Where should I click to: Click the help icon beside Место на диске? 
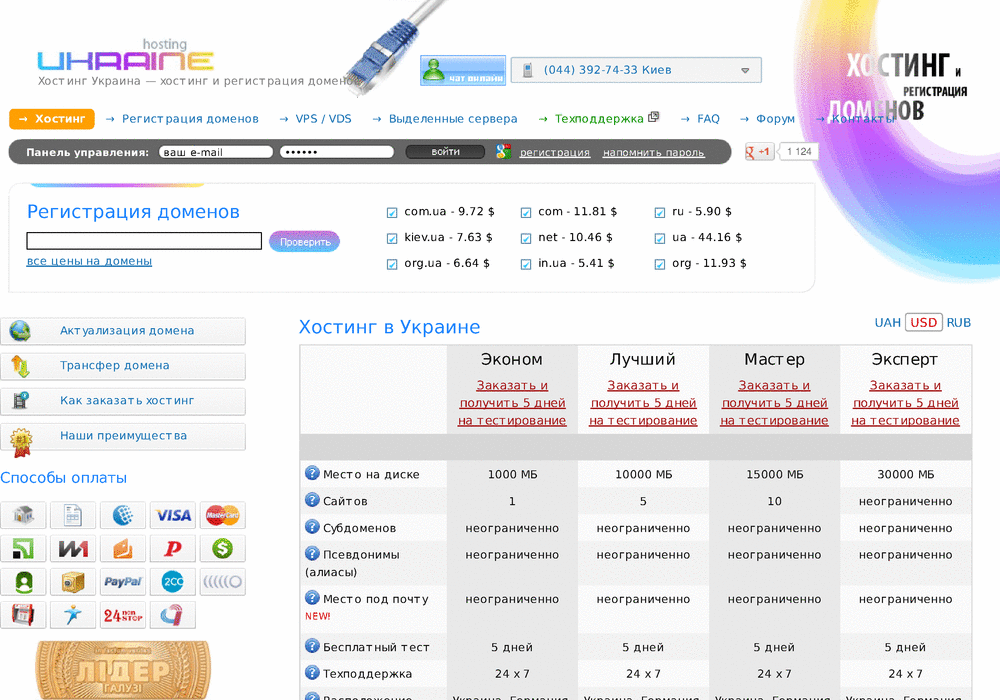pyautogui.click(x=312, y=474)
